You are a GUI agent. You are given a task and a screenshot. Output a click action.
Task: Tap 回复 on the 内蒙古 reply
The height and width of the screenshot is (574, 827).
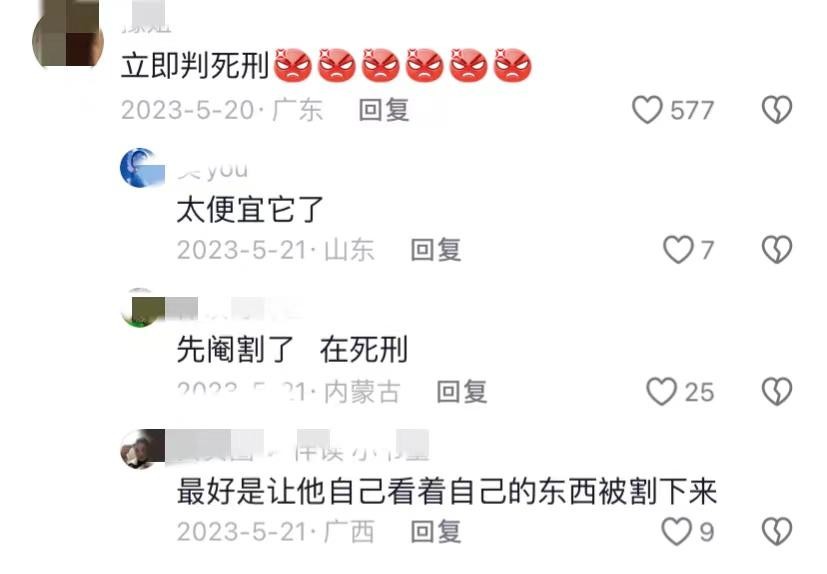click(462, 392)
